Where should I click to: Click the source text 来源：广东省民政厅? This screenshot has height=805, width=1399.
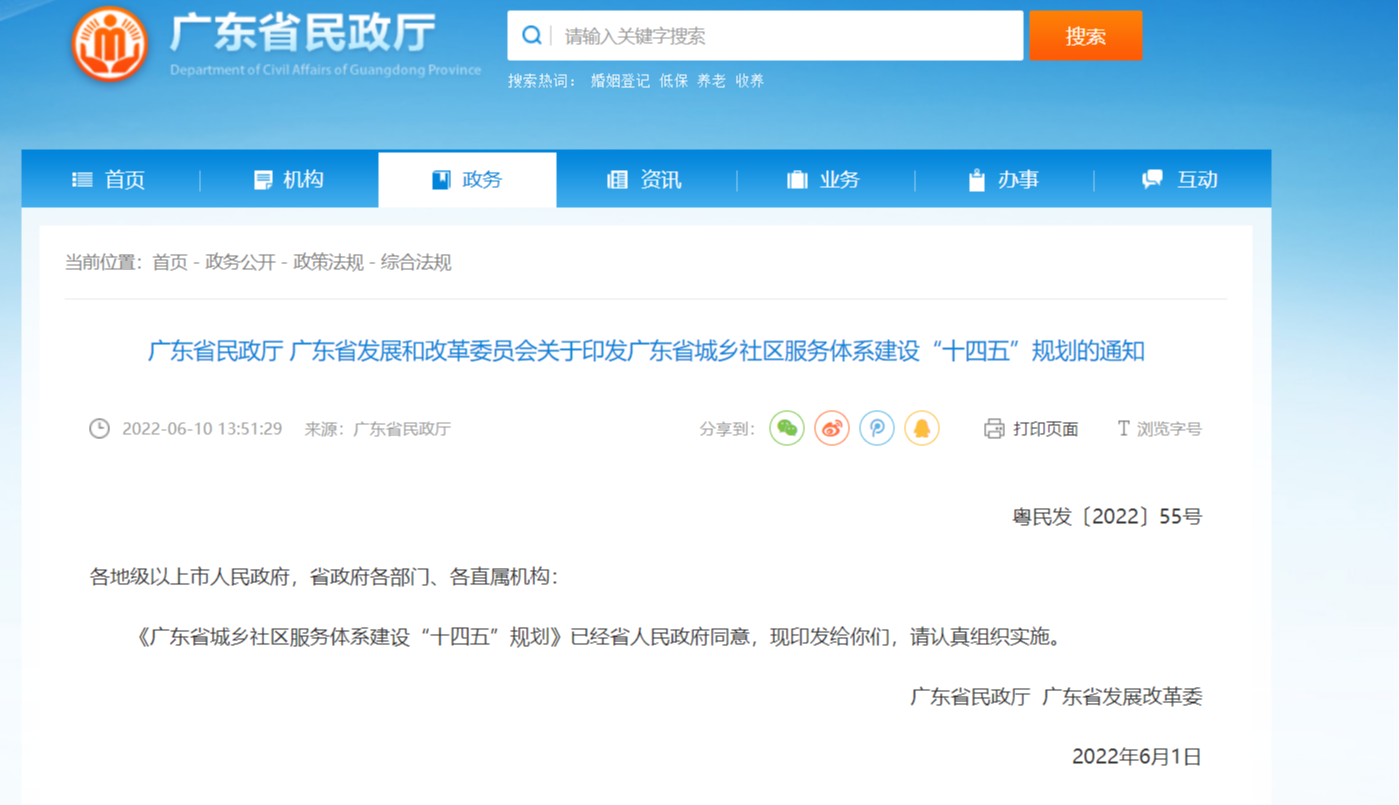(378, 429)
